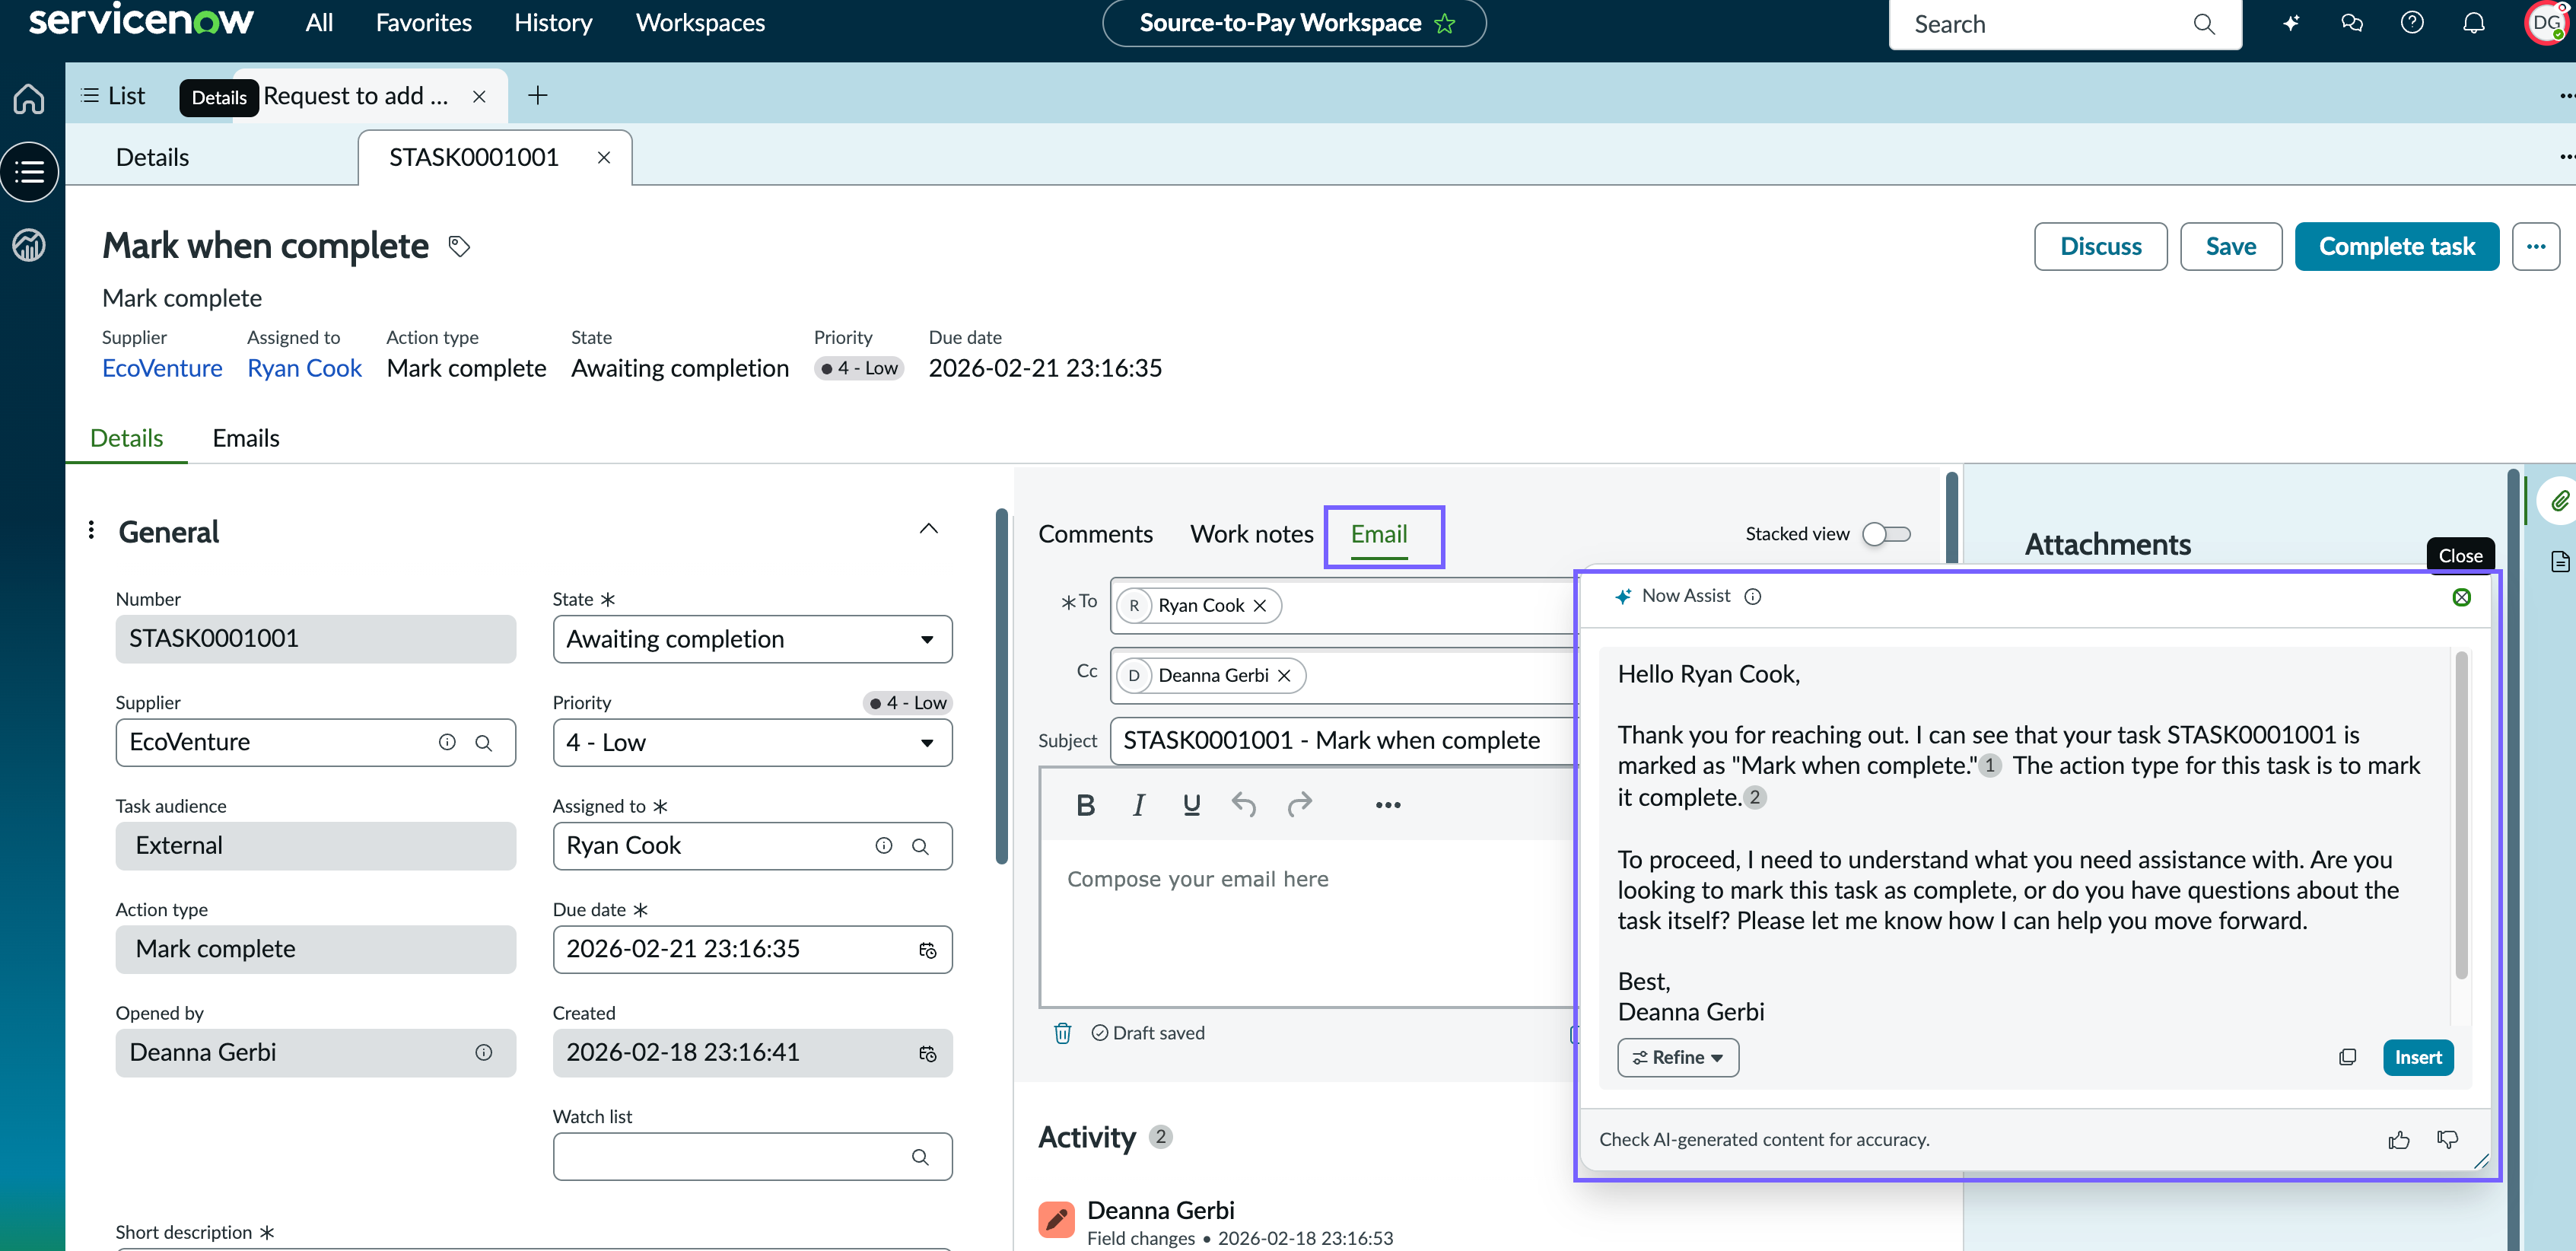Viewport: 2576px width, 1251px height.
Task: Open the EcoVenture supplier link
Action: point(162,368)
